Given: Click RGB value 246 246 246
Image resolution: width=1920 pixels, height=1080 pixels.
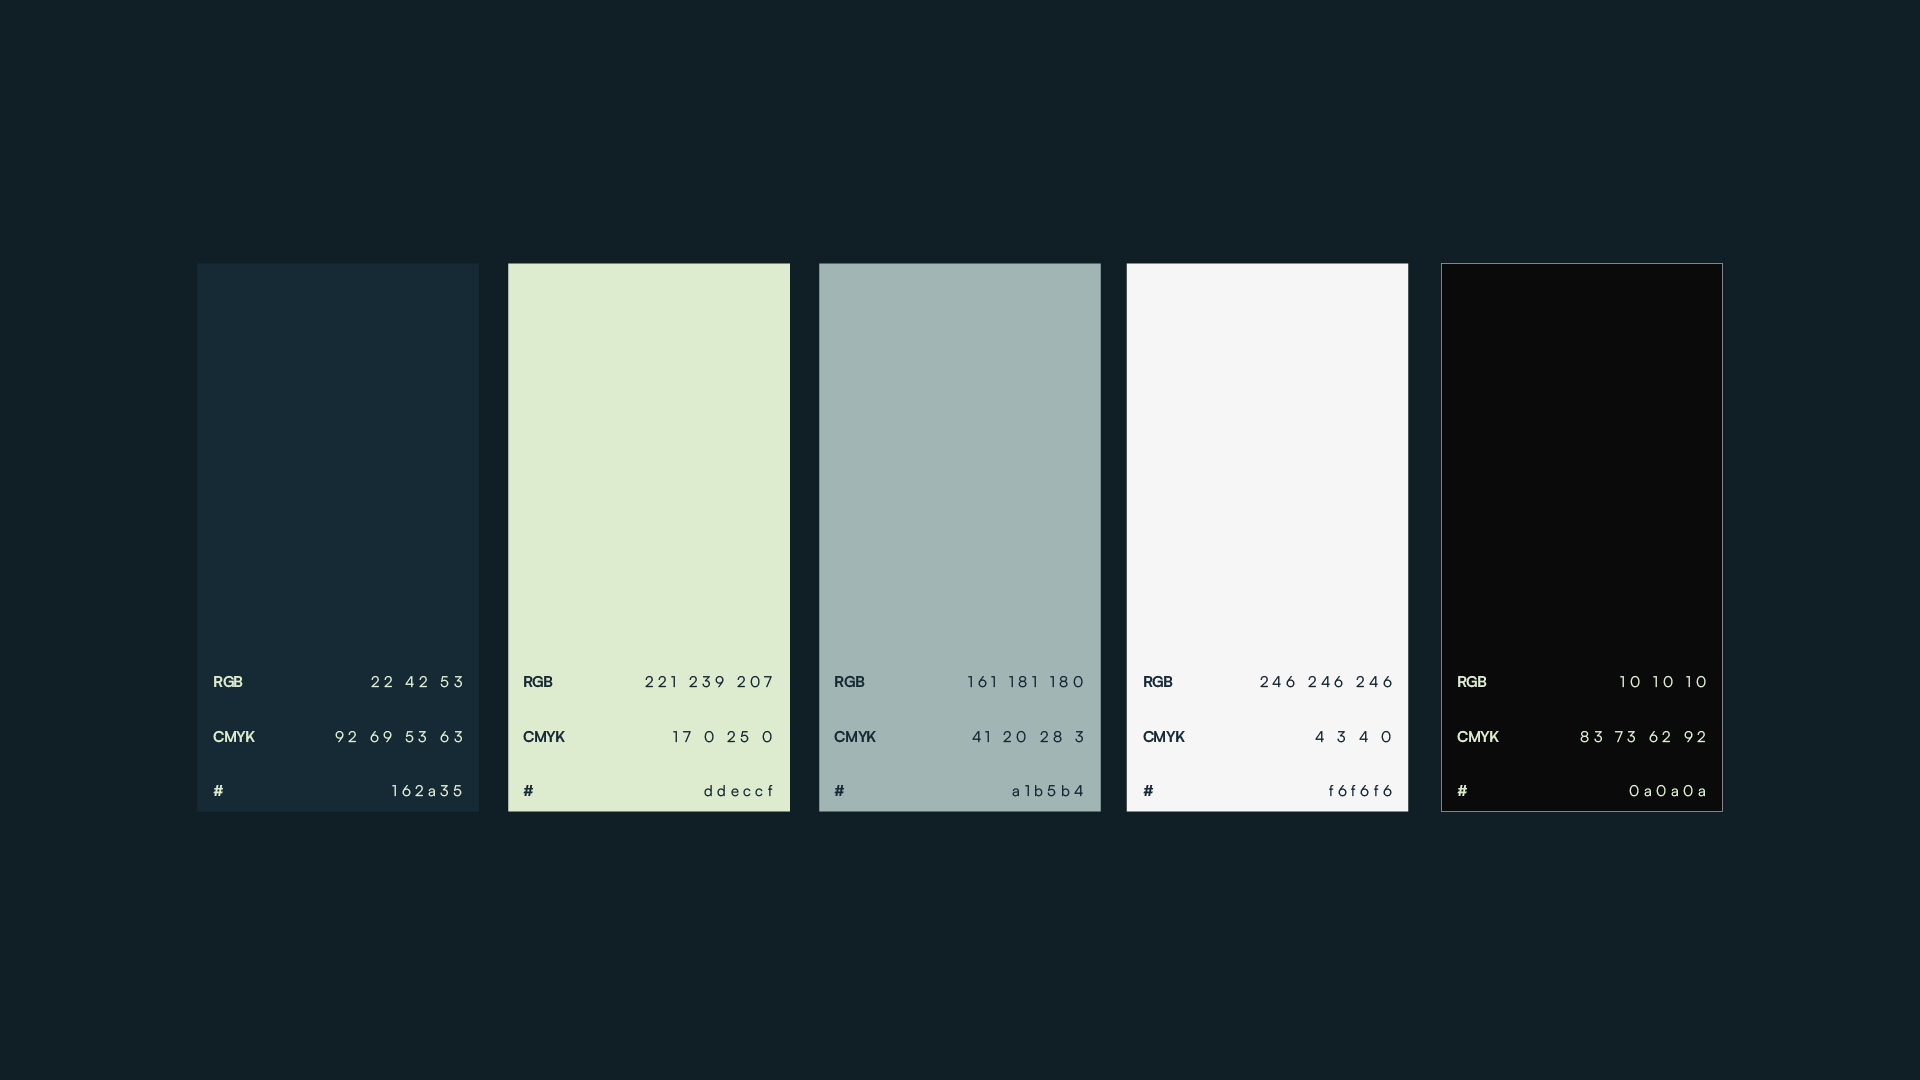Looking at the screenshot, I should (x=1326, y=682).
